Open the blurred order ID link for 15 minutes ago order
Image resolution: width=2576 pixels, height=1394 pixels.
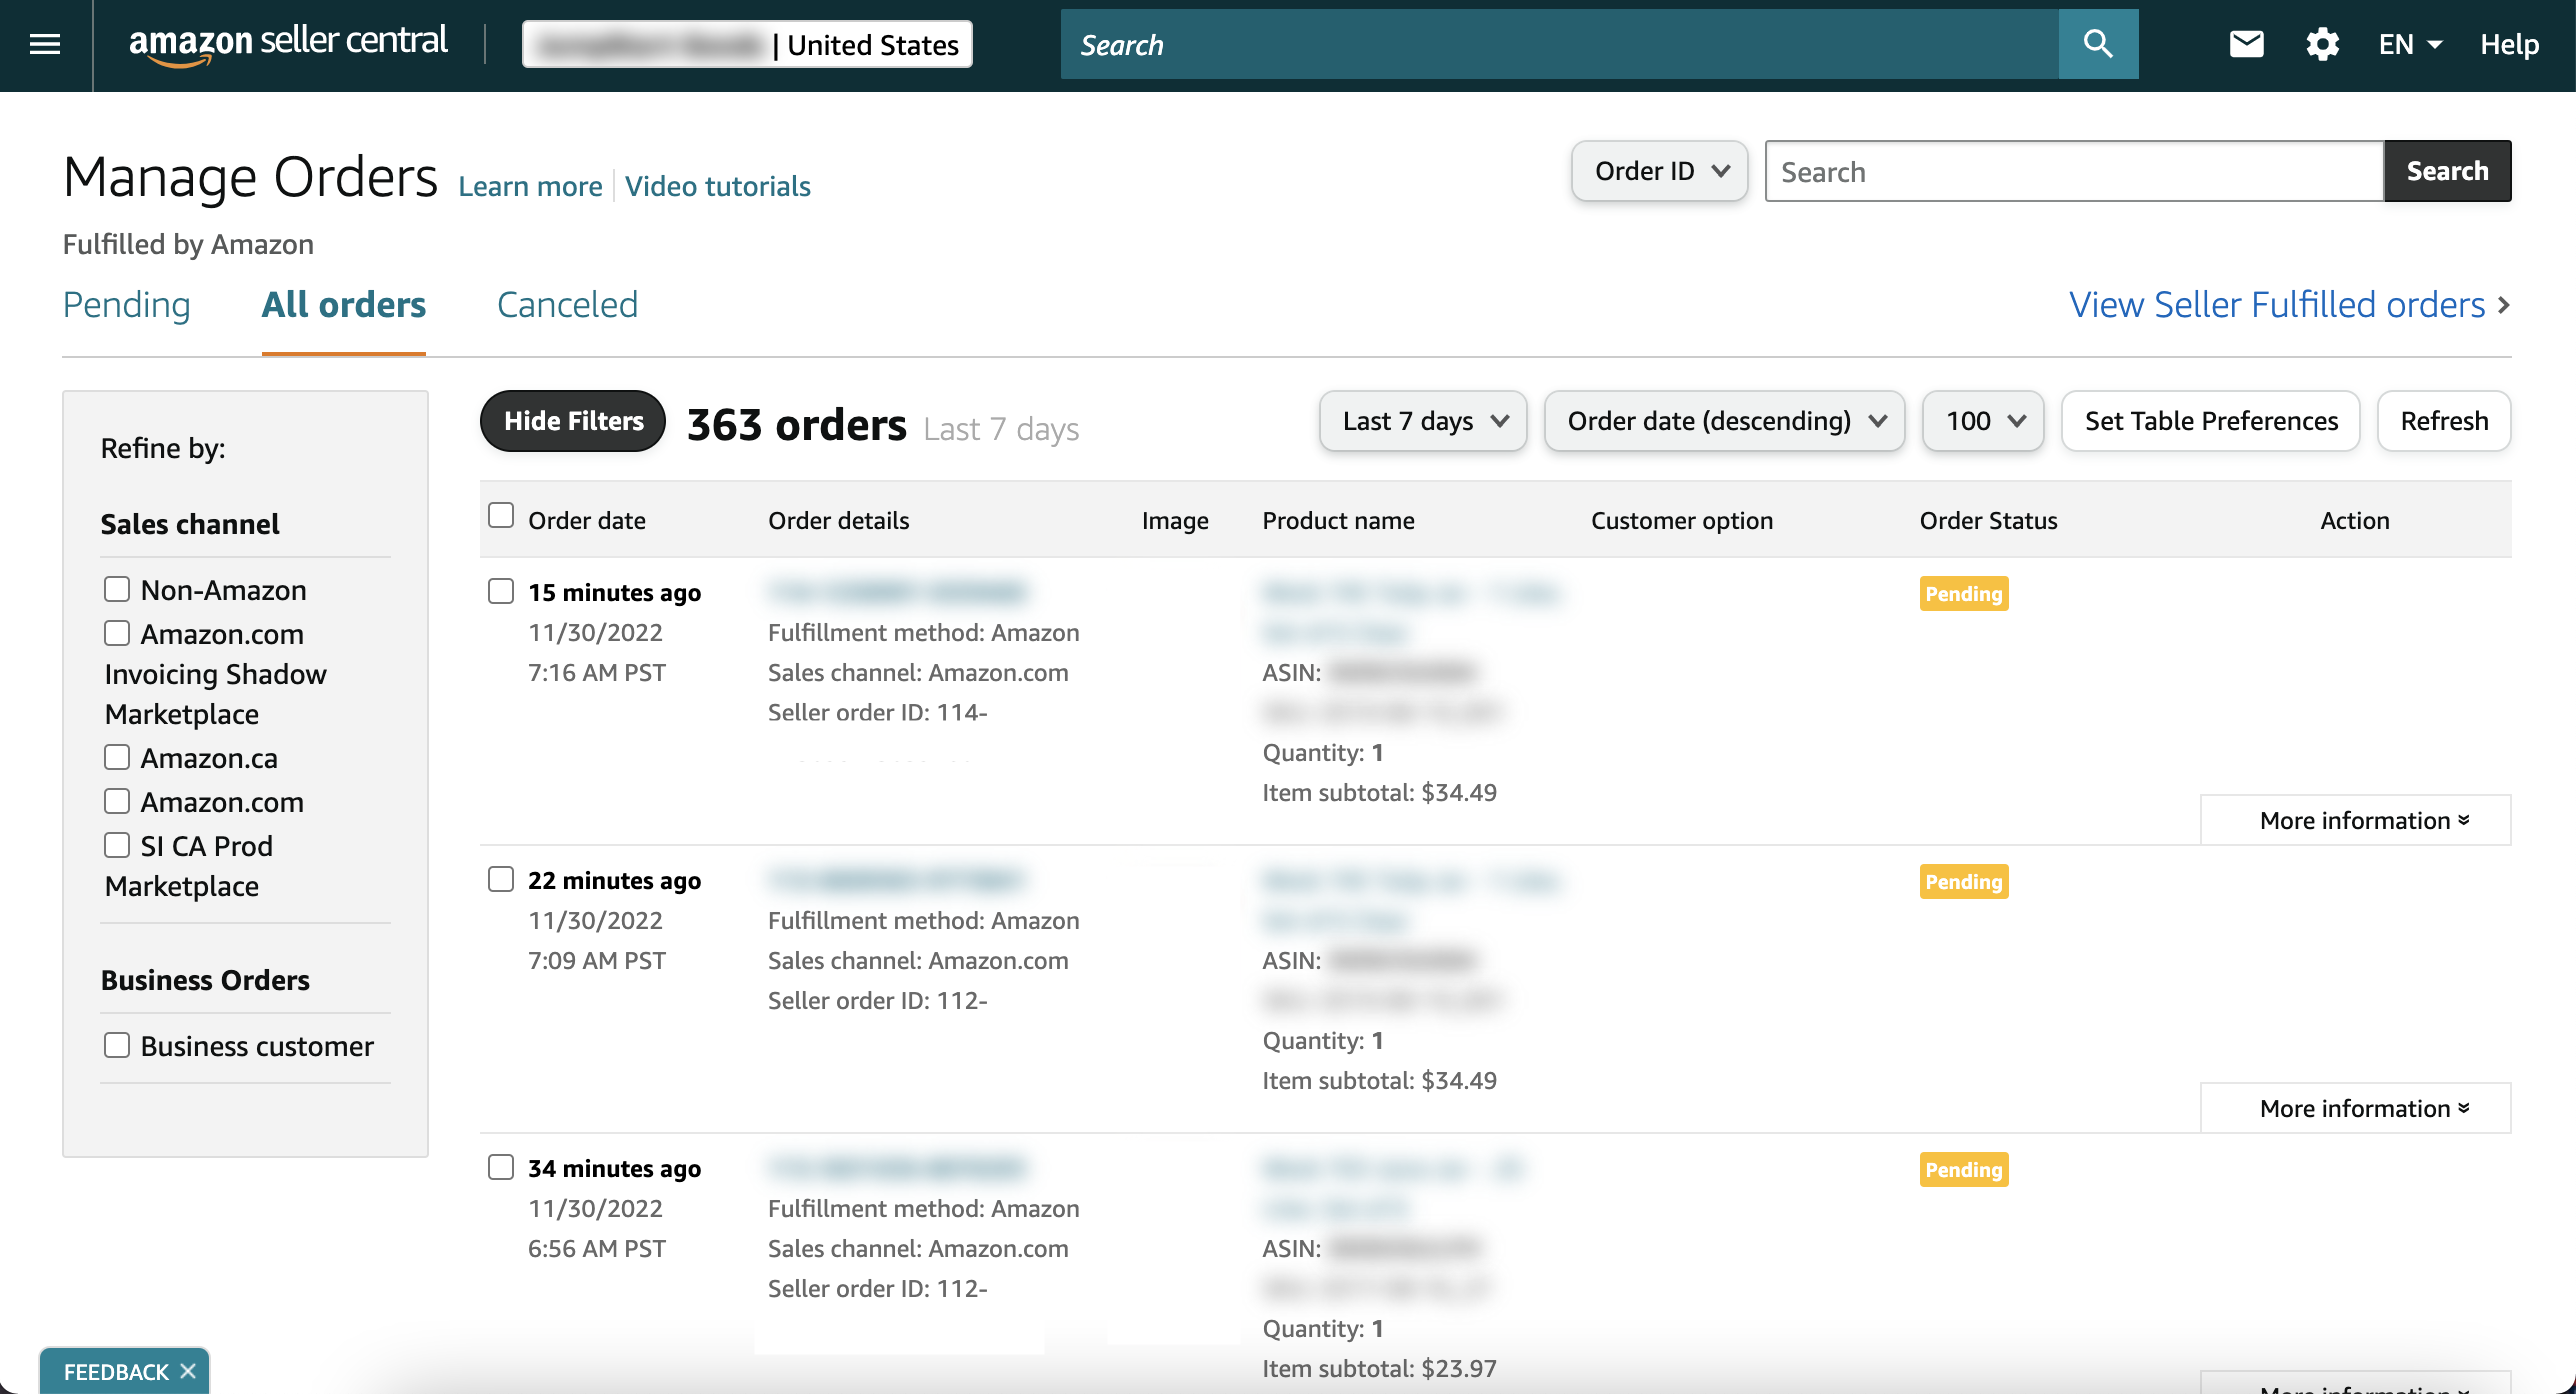[x=898, y=592]
